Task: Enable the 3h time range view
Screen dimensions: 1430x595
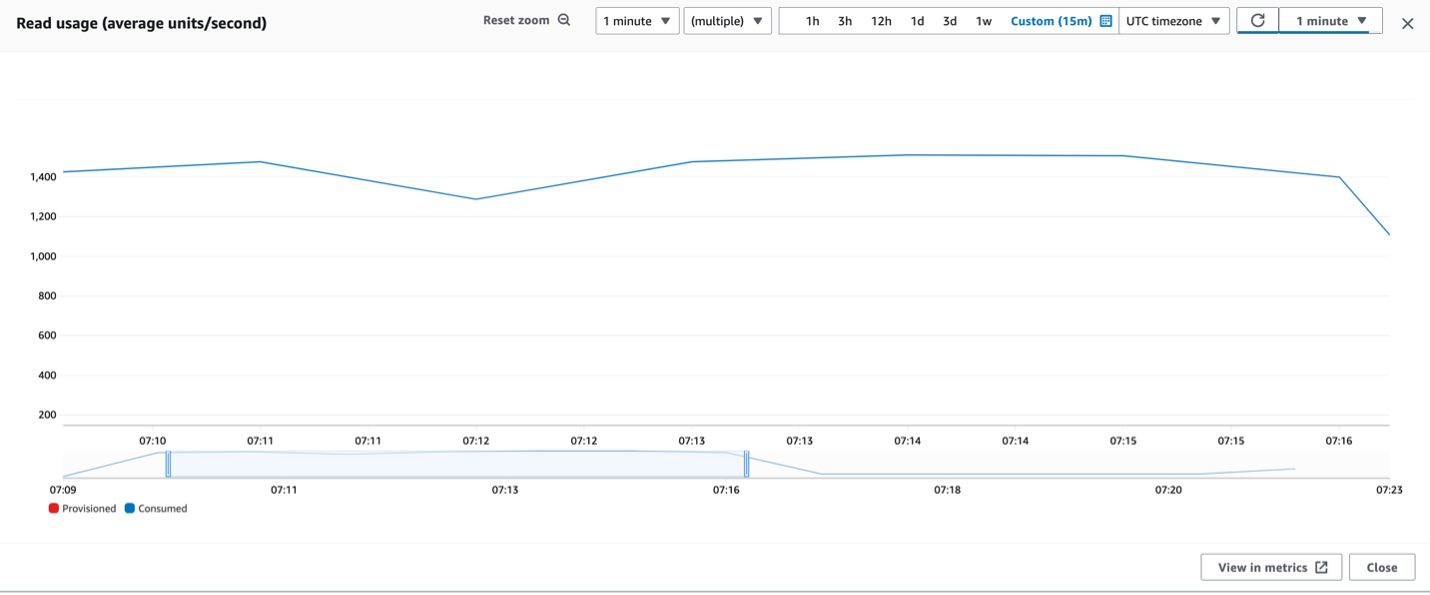Action: pyautogui.click(x=844, y=19)
